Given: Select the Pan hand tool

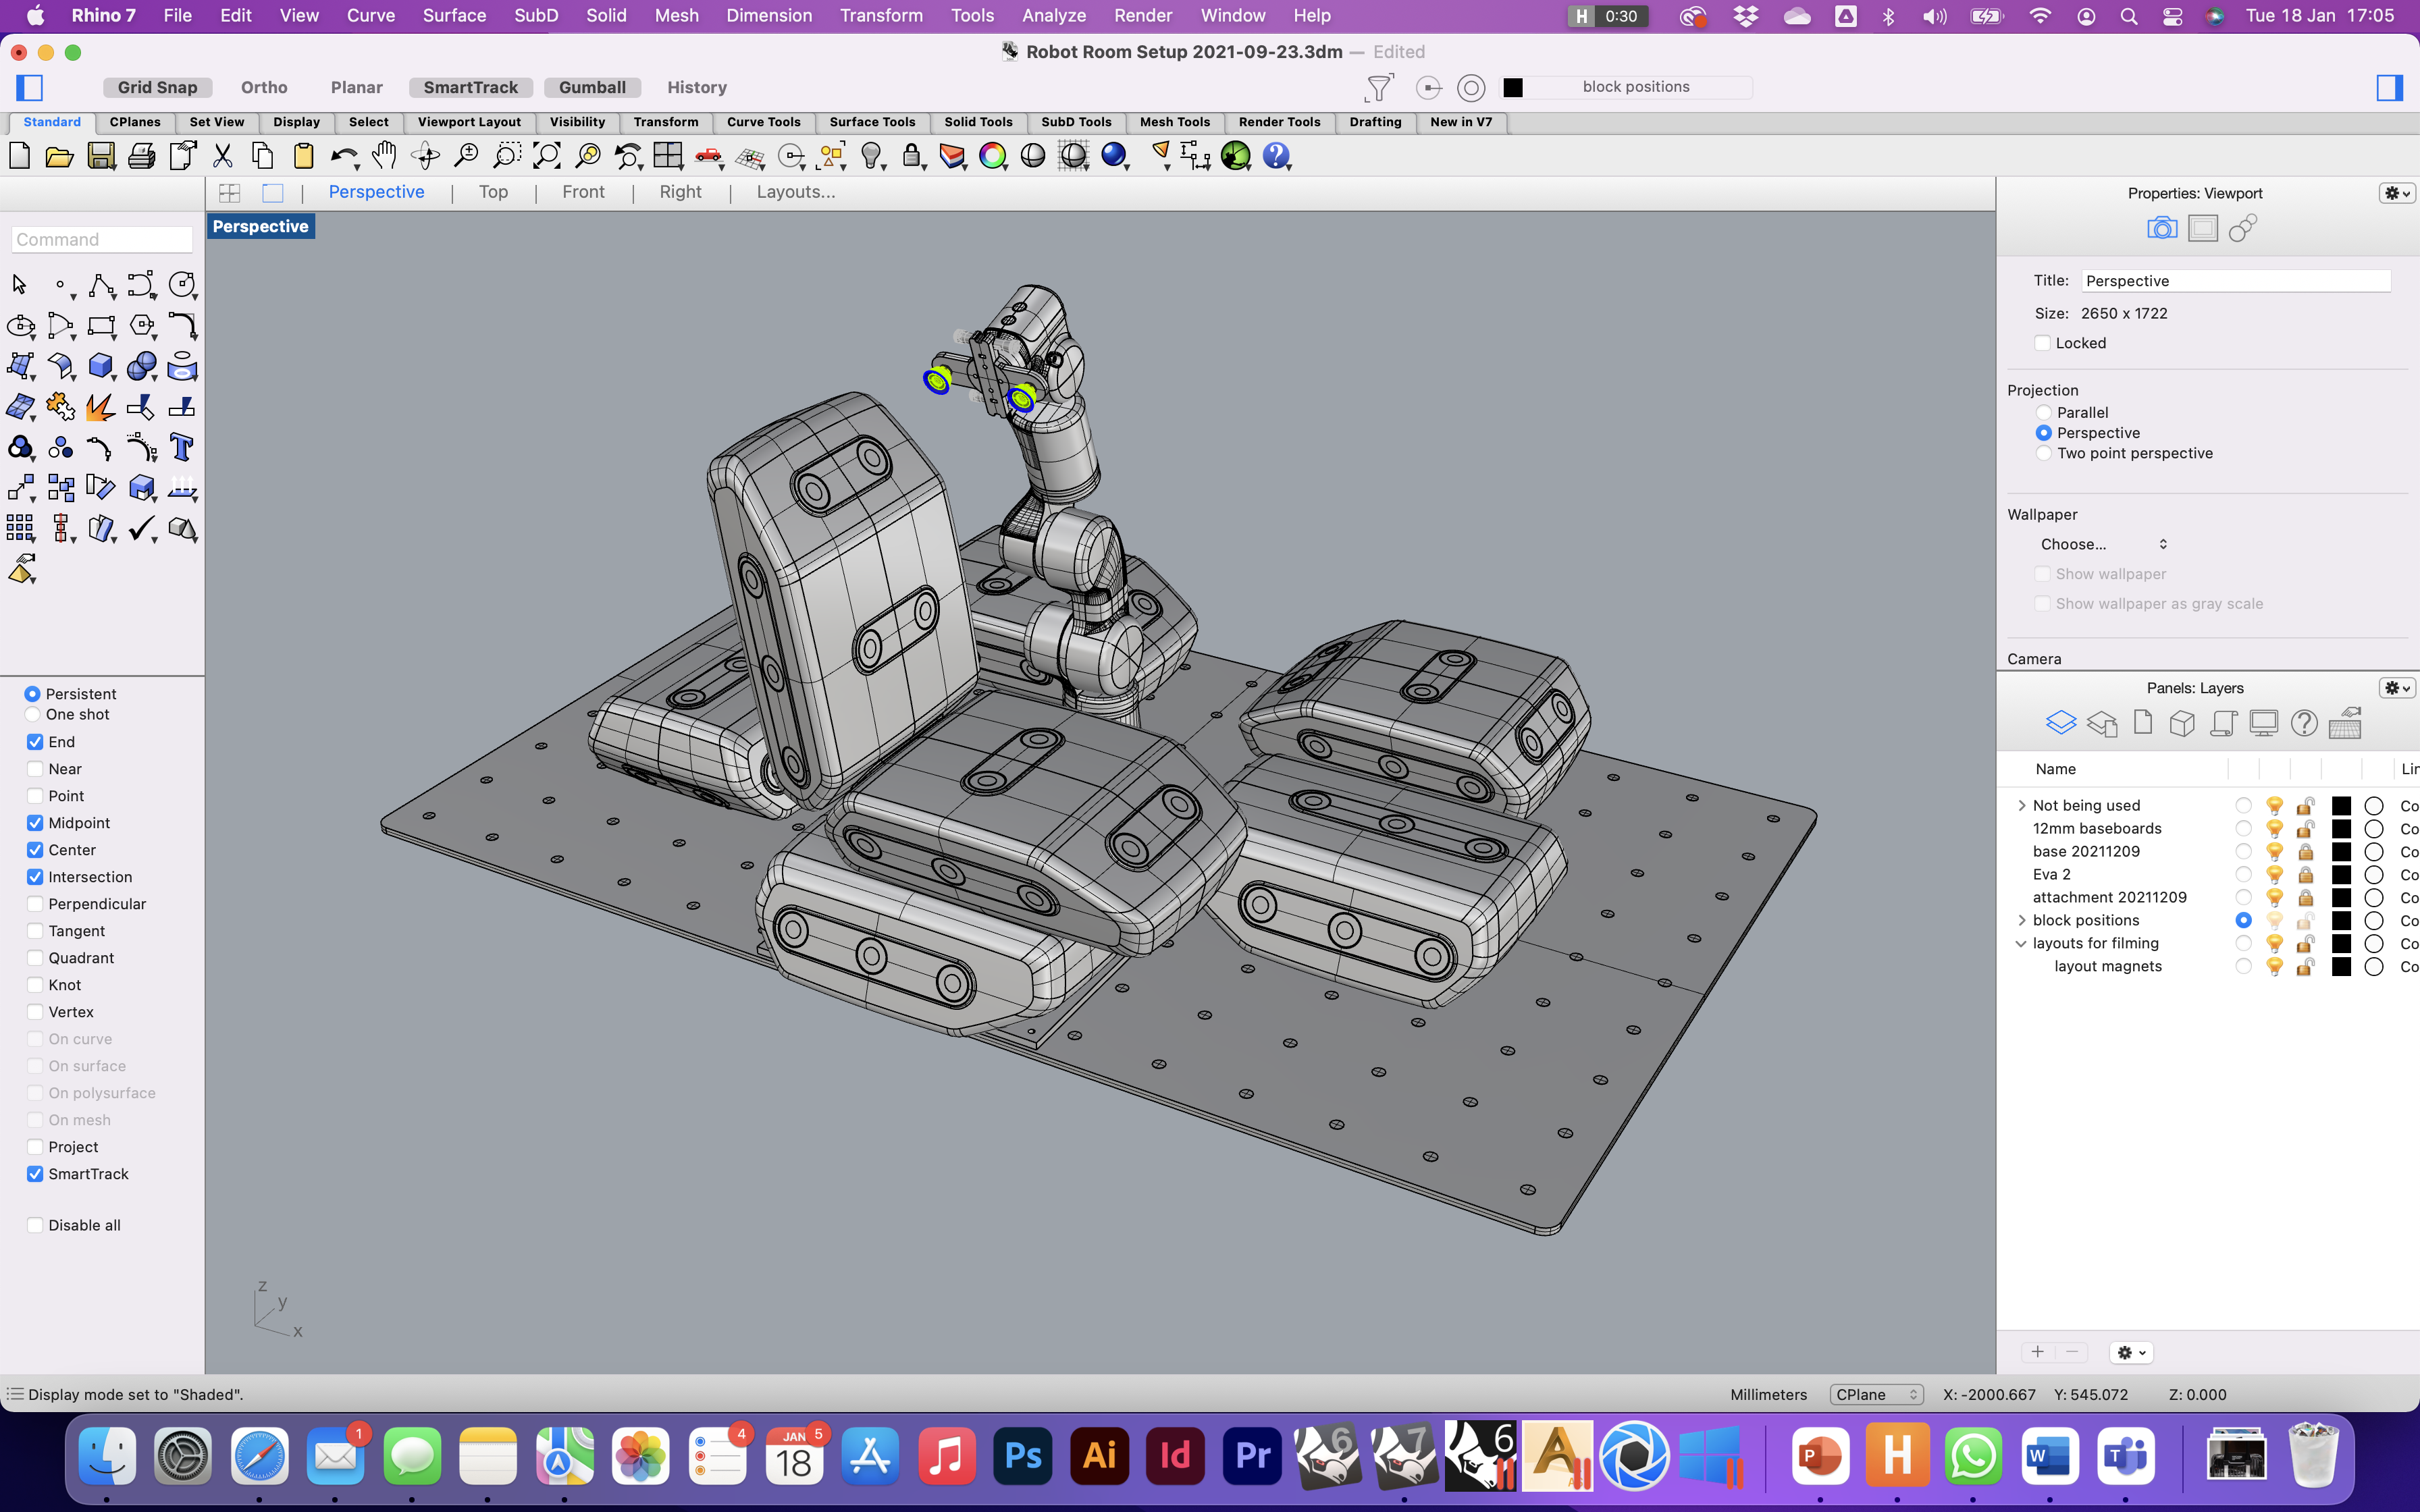Looking at the screenshot, I should [384, 156].
